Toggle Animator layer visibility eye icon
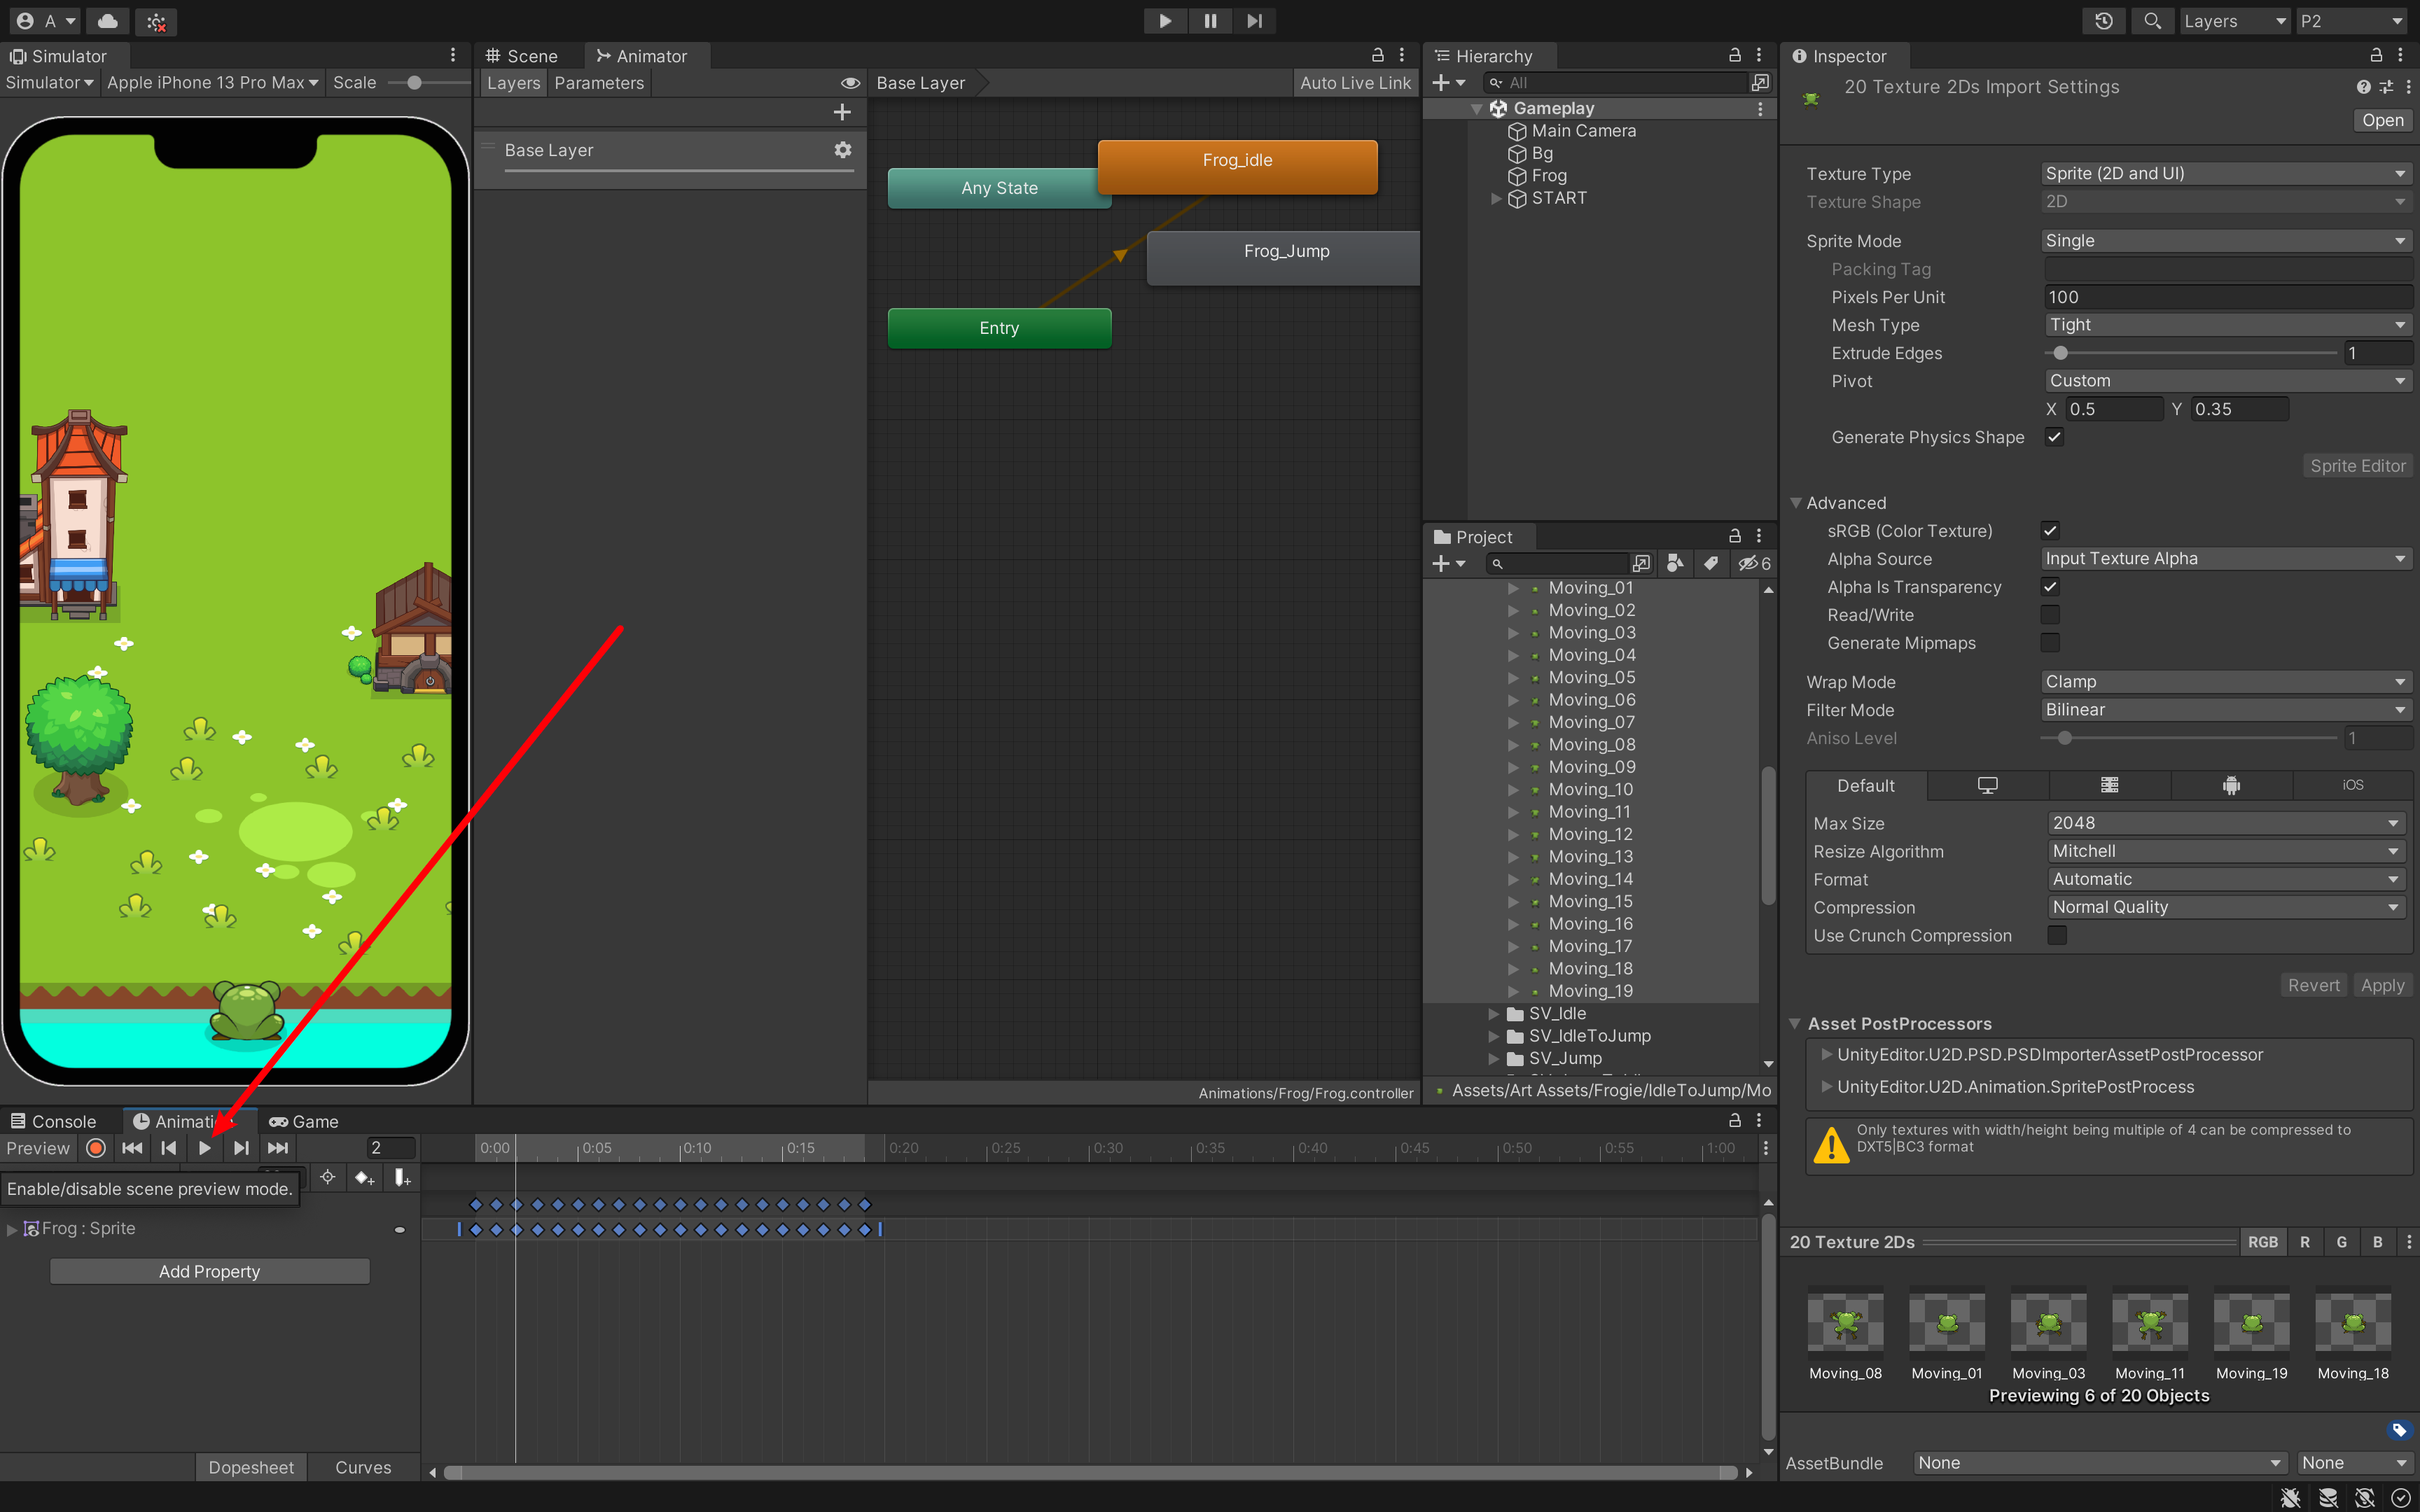Image resolution: width=2420 pixels, height=1512 pixels. pos(850,83)
